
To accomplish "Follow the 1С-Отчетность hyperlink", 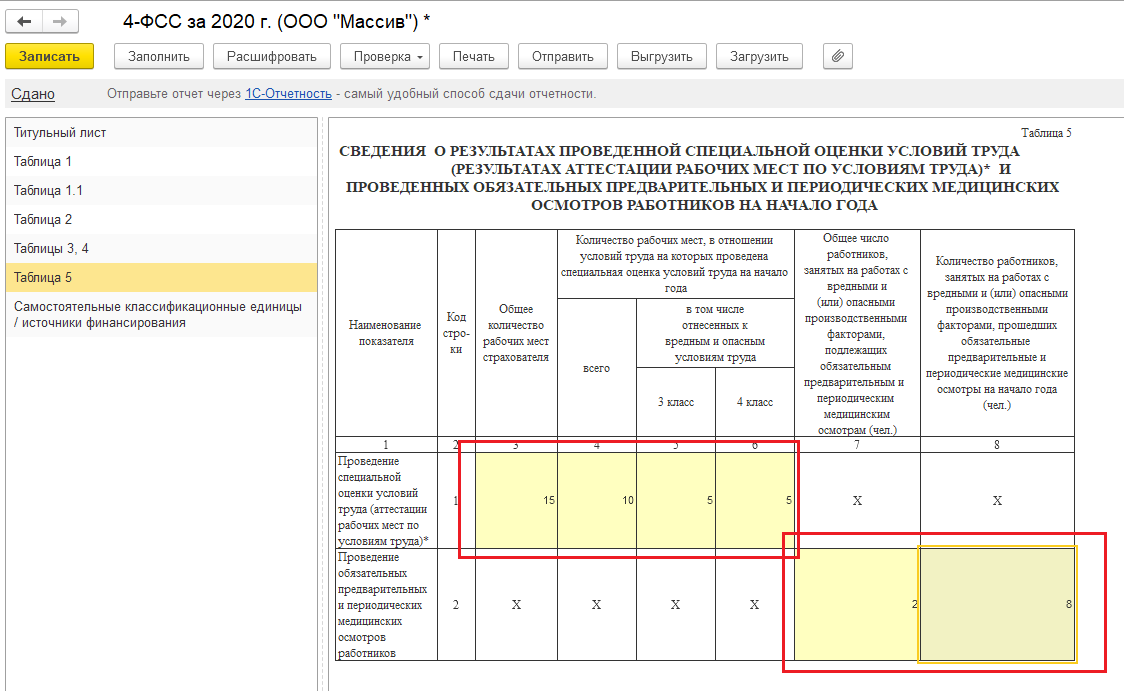I will tap(288, 94).
